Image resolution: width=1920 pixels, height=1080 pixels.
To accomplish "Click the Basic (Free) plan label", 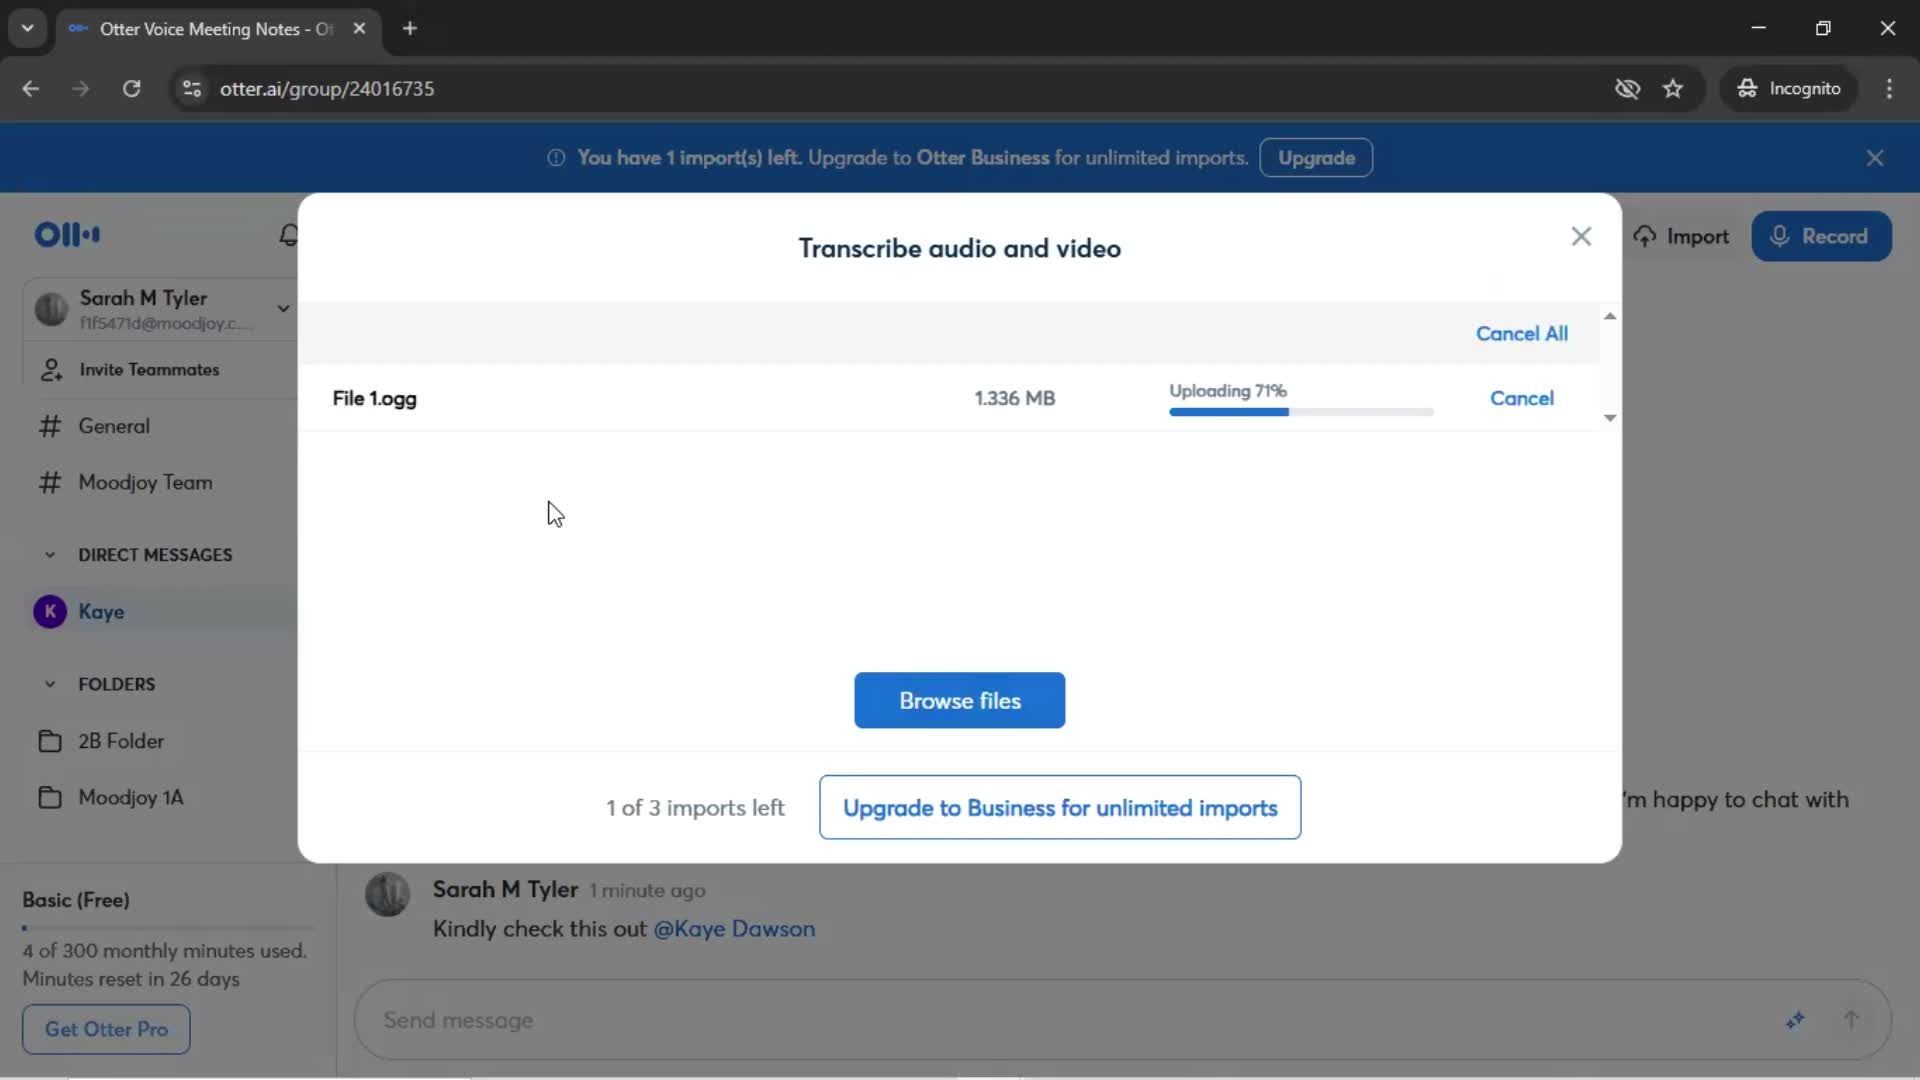I will (x=76, y=900).
